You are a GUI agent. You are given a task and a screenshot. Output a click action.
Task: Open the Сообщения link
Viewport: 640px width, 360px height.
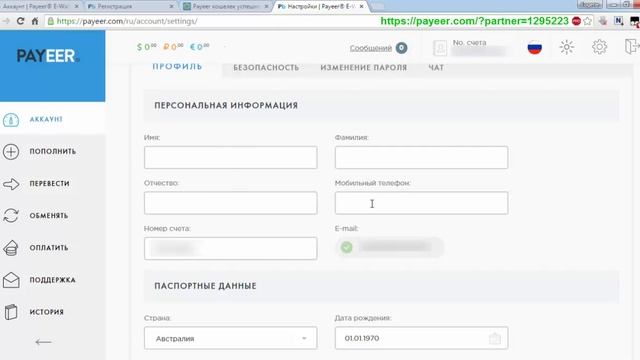371,48
